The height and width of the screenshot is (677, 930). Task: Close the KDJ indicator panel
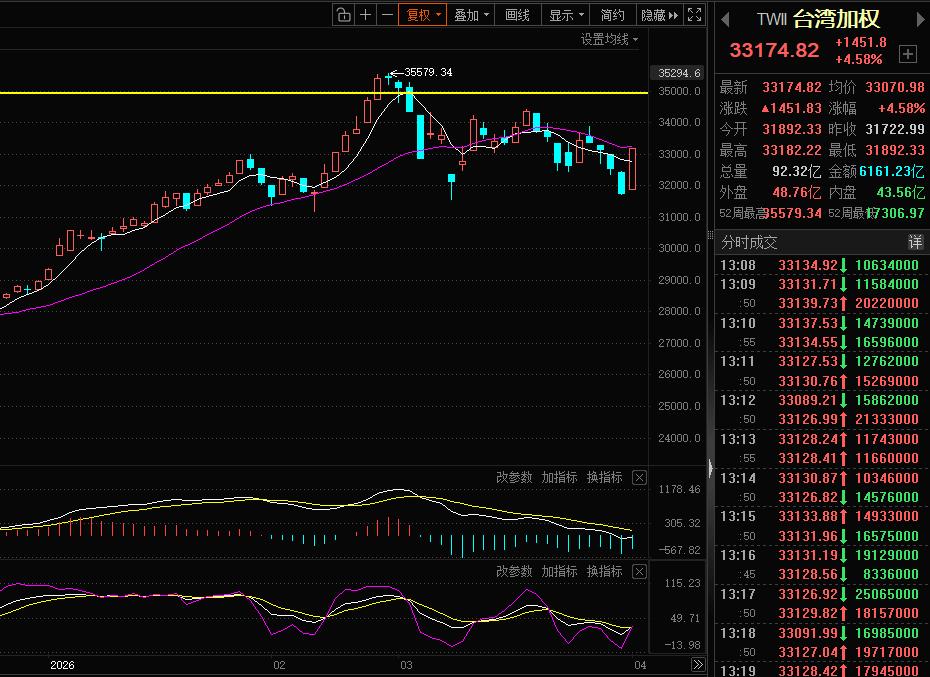click(639, 571)
